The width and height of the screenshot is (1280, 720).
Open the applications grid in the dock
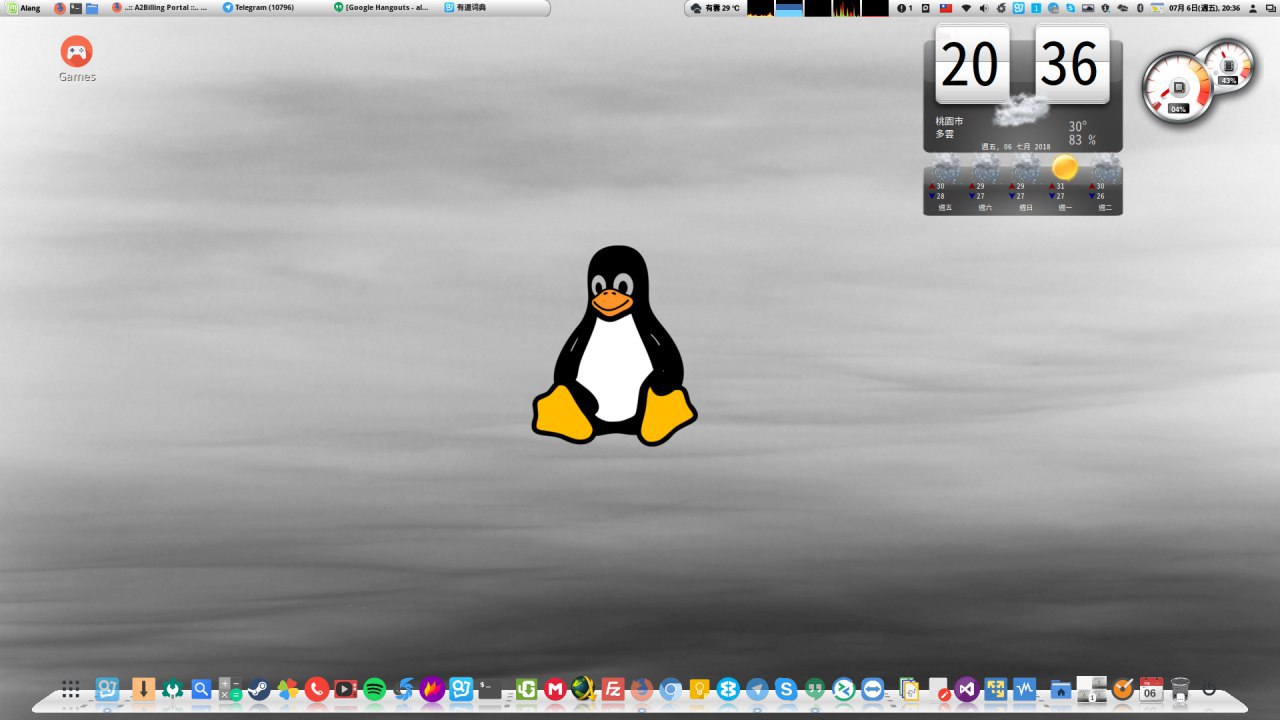[x=71, y=688]
